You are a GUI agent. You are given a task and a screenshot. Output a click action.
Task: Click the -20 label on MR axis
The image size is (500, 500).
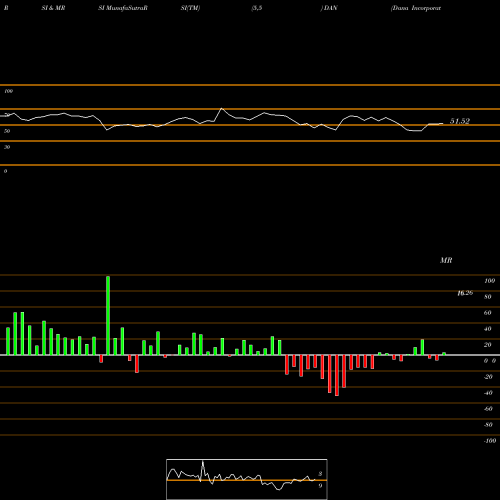(488, 377)
